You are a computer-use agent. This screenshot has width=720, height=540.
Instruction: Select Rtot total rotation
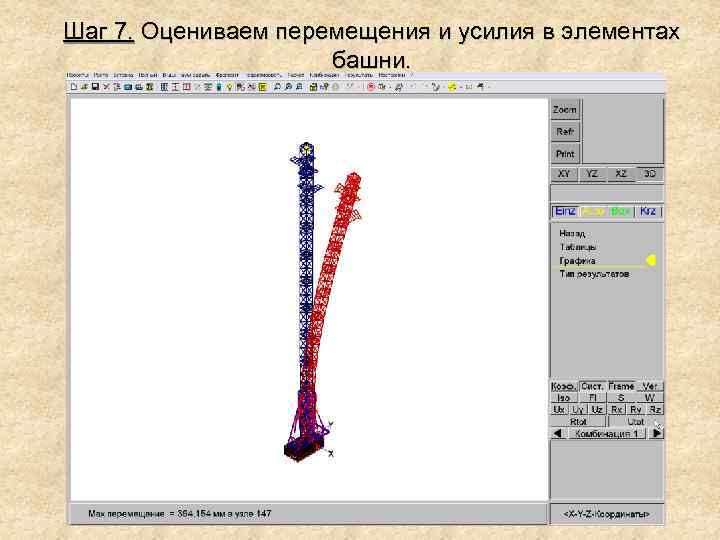578,422
